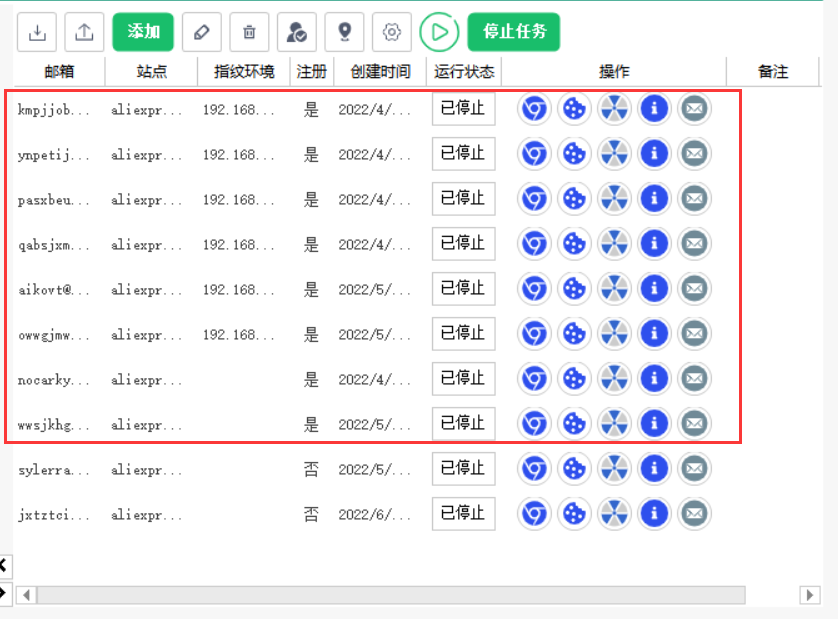This screenshot has height=619, width=838.
Task: Select the ynpetij... email cell
Action: [53, 155]
